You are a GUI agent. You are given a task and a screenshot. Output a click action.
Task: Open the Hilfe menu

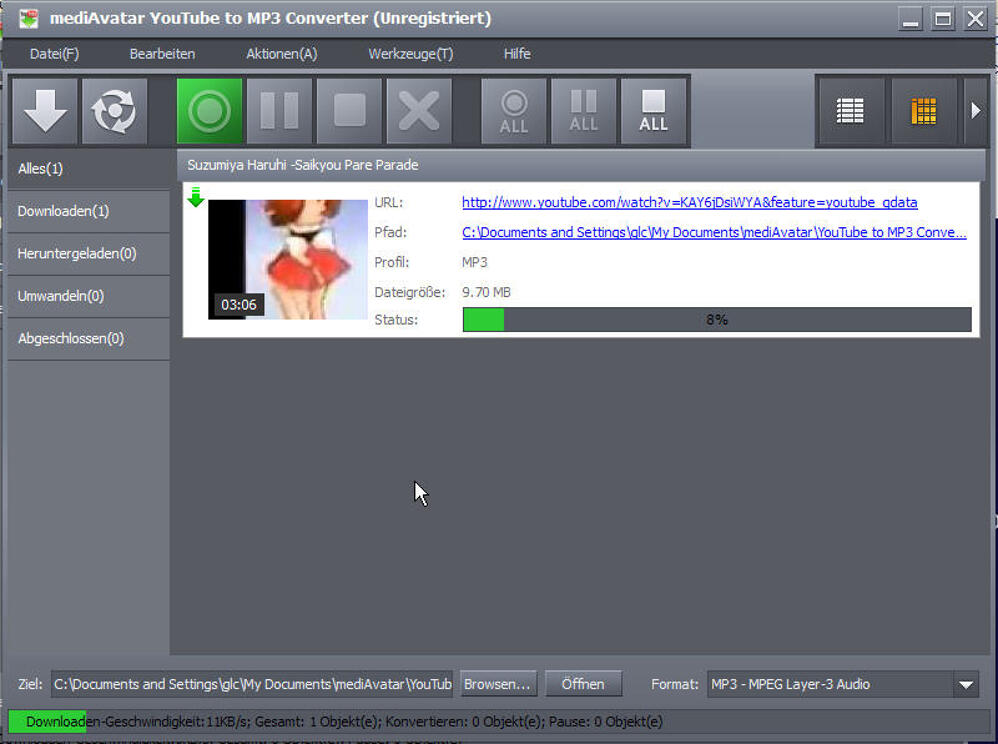point(517,54)
